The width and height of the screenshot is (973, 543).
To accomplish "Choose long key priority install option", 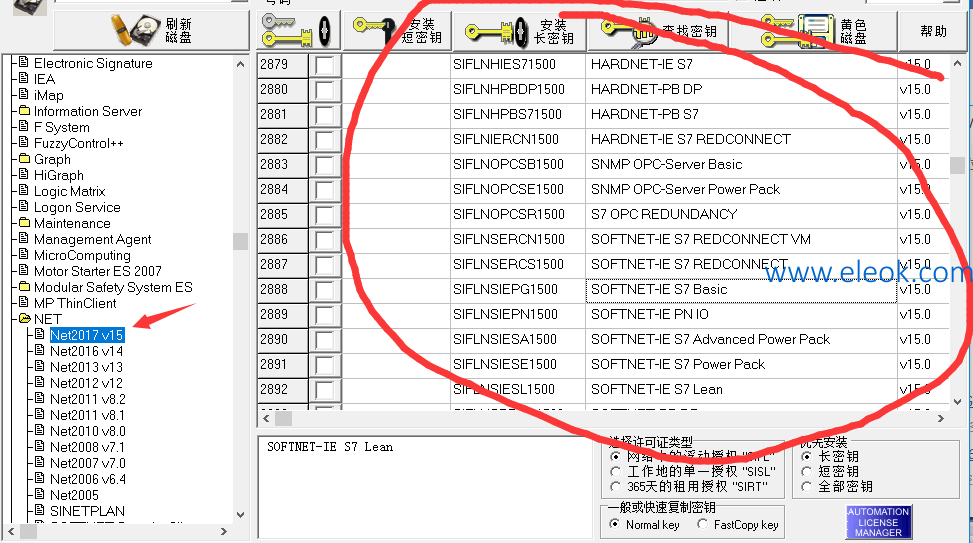I will coord(807,456).
